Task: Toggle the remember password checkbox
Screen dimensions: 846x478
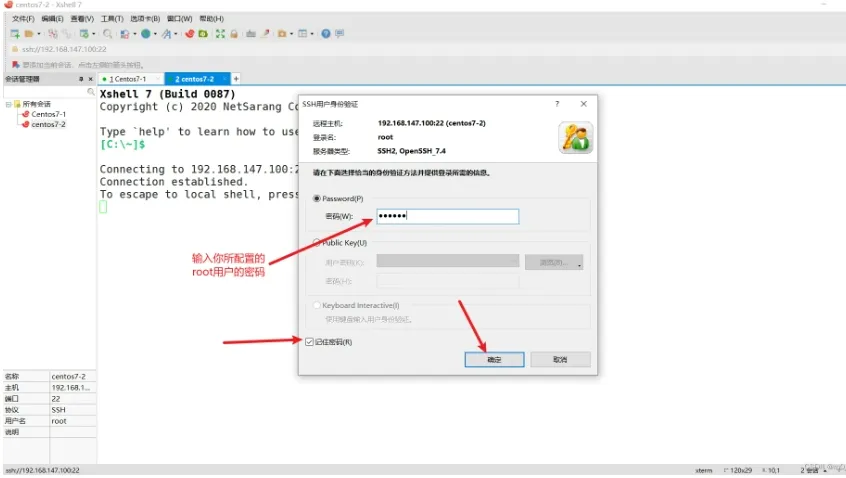Action: [x=309, y=342]
